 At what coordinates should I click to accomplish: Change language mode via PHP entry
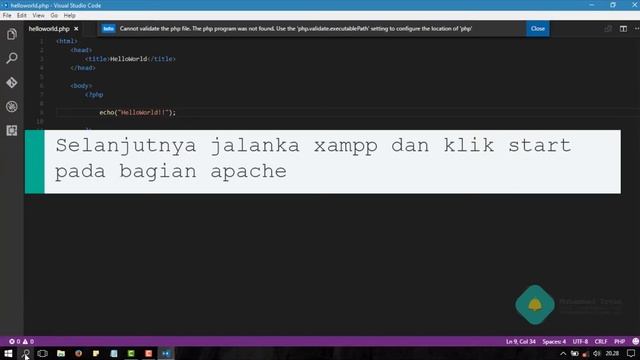click(x=619, y=341)
